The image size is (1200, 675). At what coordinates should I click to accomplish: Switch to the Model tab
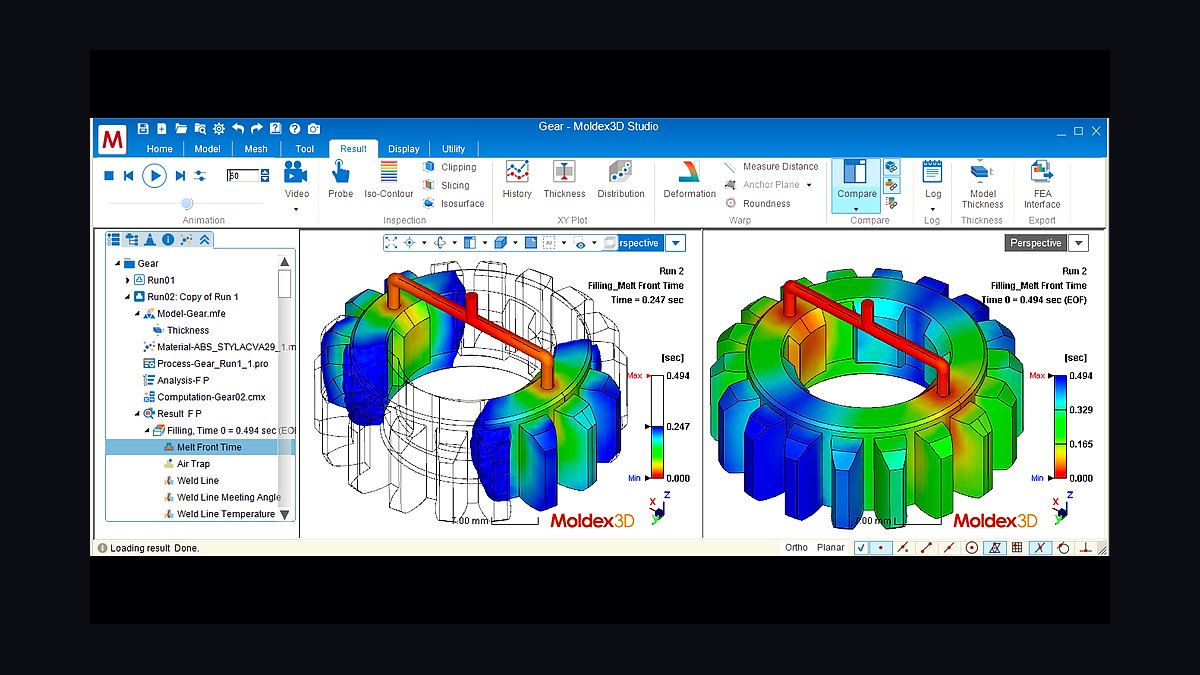207,149
